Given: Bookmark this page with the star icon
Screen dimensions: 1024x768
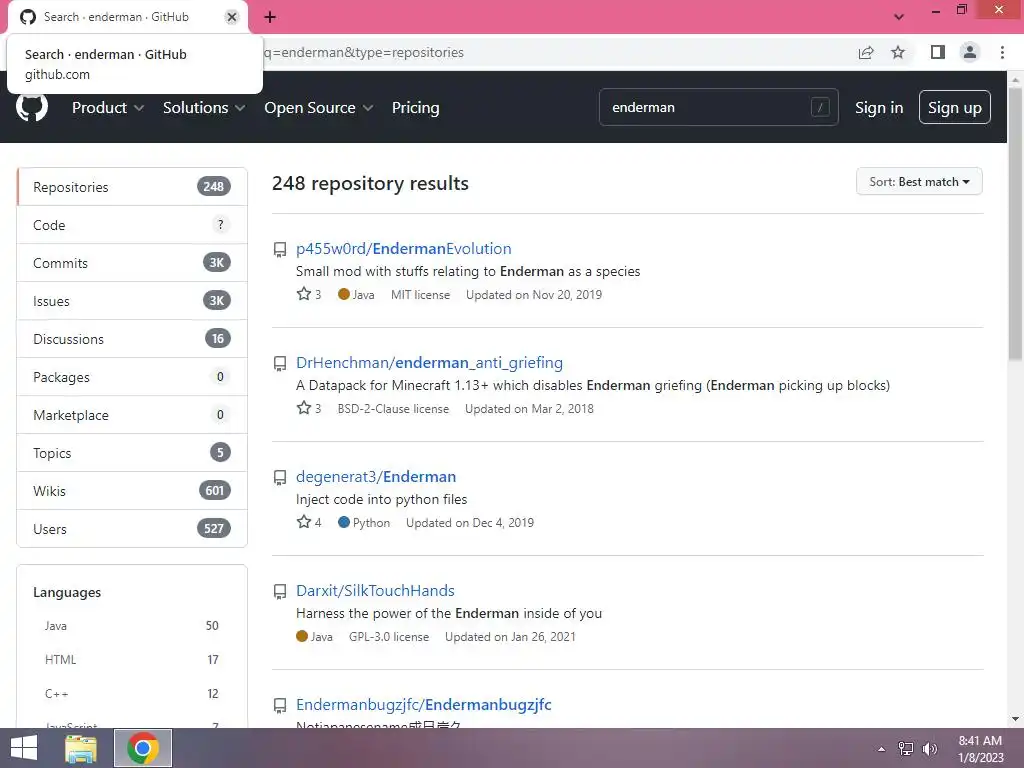Looking at the screenshot, I should tap(898, 52).
